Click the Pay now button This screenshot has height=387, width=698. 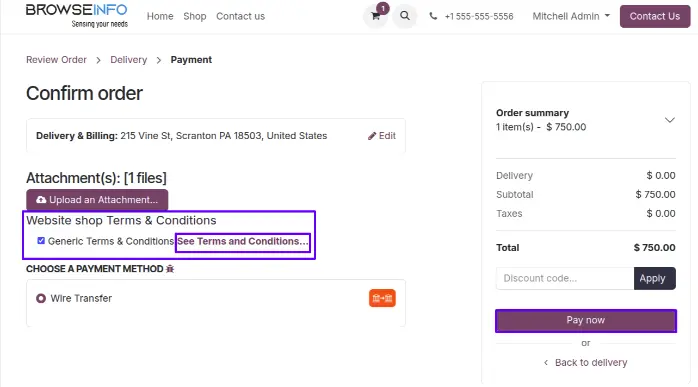click(x=586, y=321)
